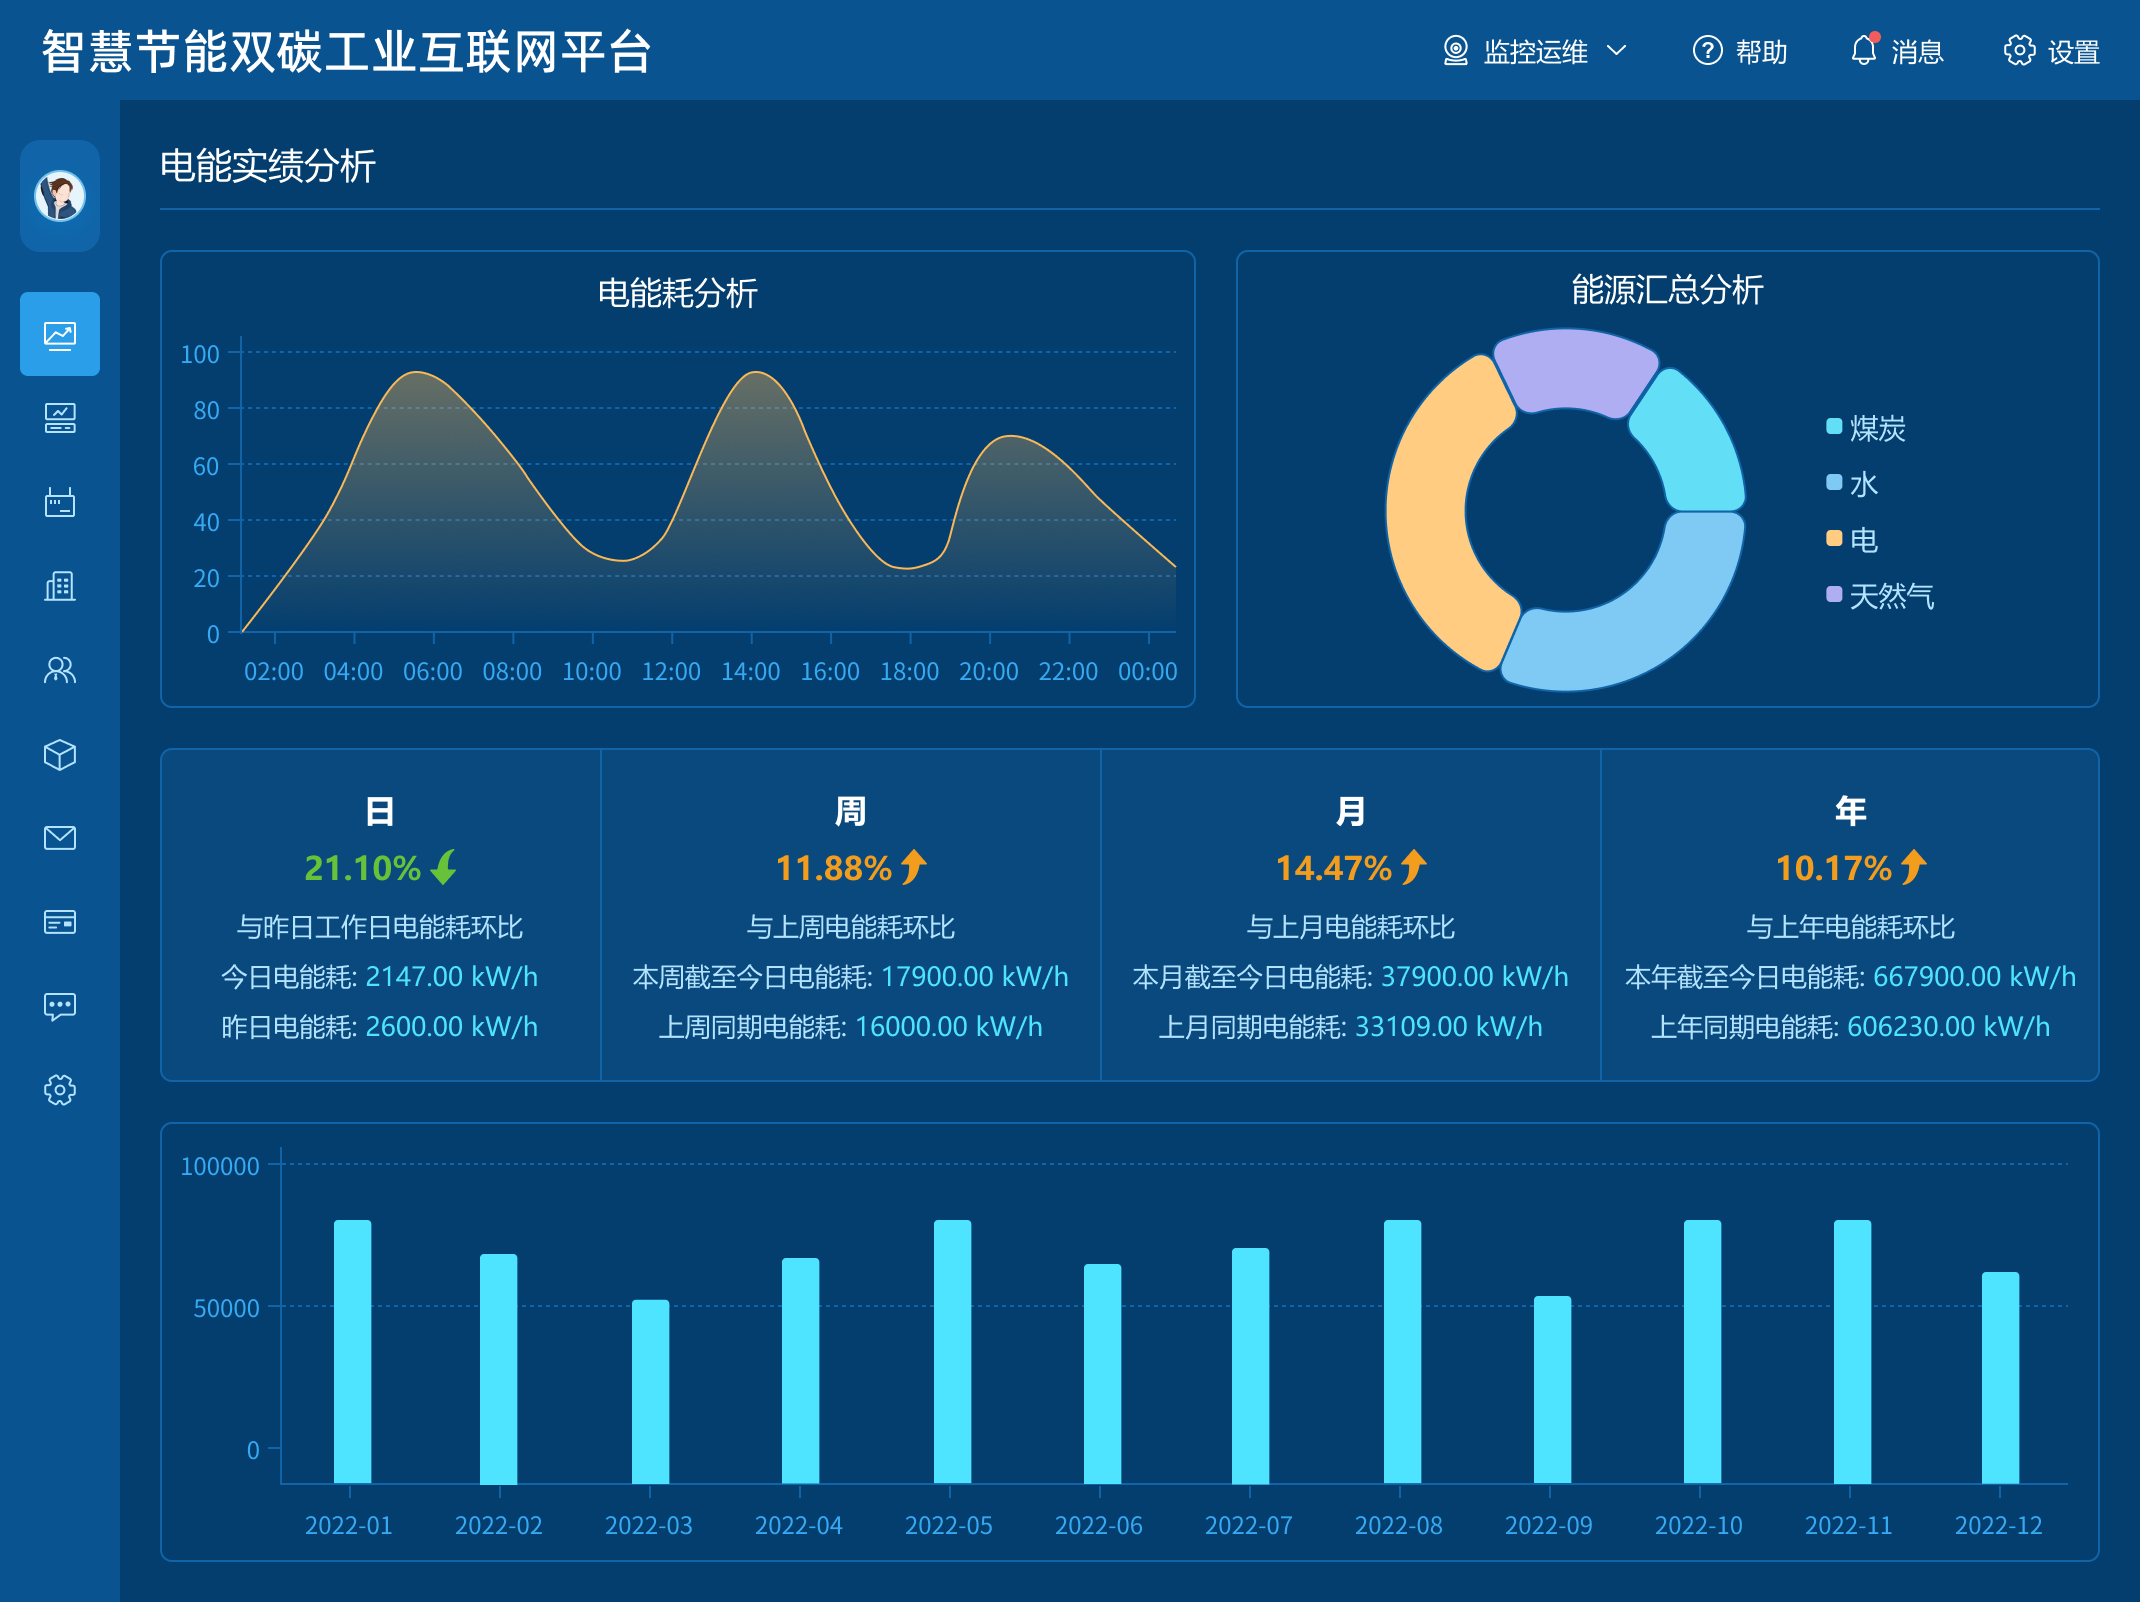The width and height of the screenshot is (2140, 1602).
Task: Open the bell notification icon with red badge
Action: click(1863, 51)
